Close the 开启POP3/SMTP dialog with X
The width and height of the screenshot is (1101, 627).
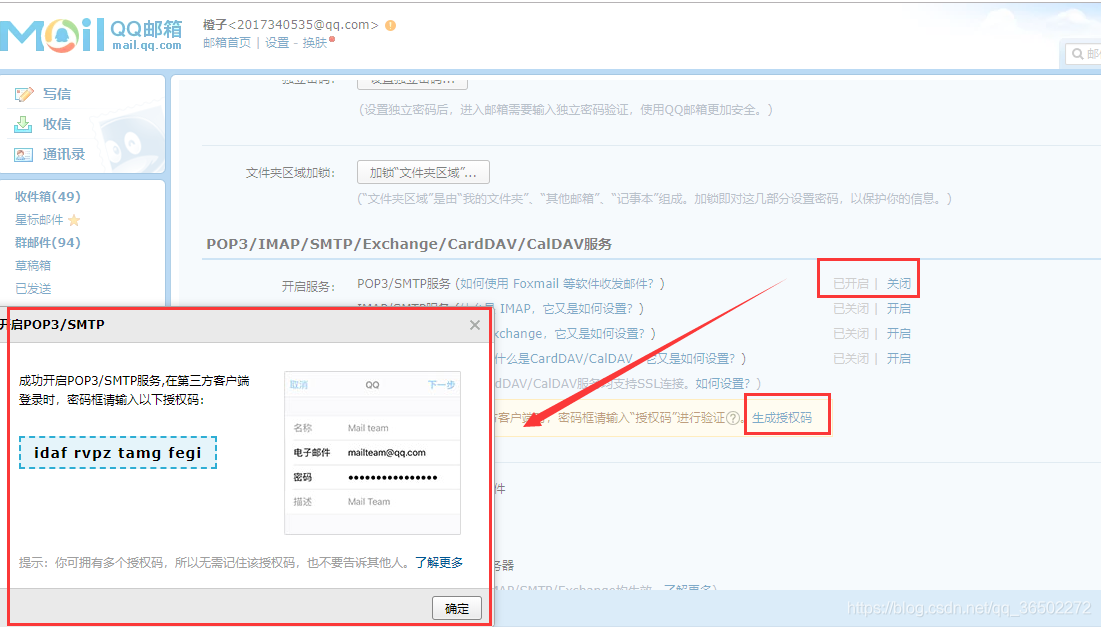tap(475, 324)
